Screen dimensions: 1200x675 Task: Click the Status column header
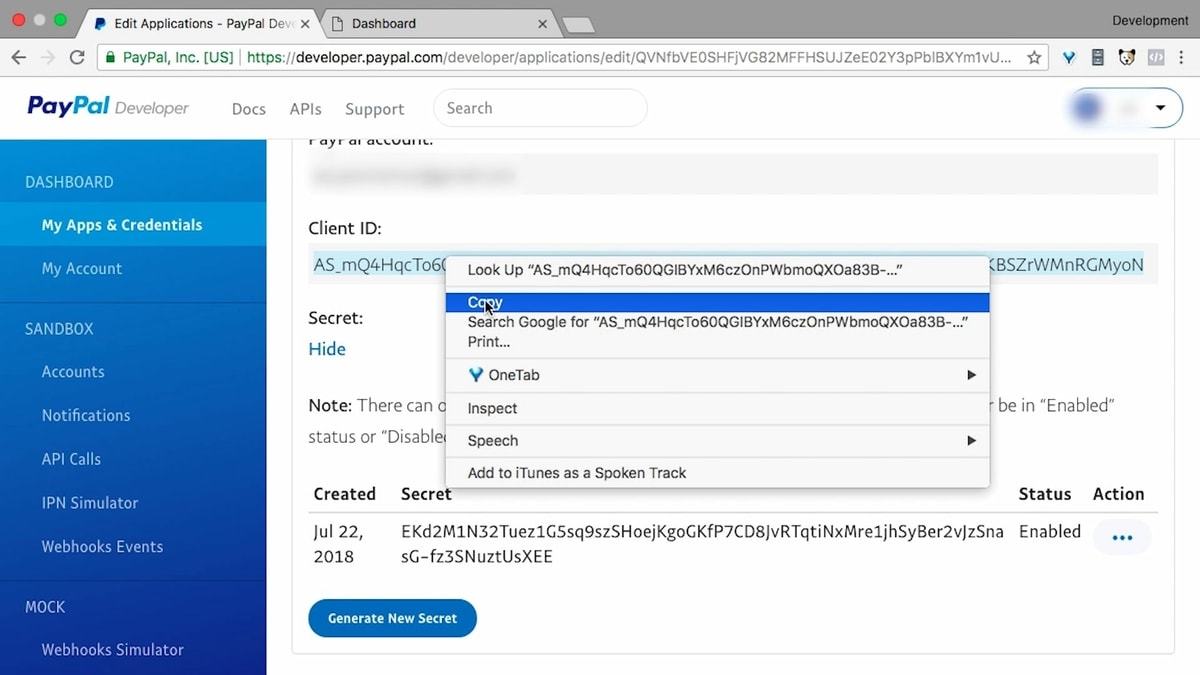[1045, 494]
